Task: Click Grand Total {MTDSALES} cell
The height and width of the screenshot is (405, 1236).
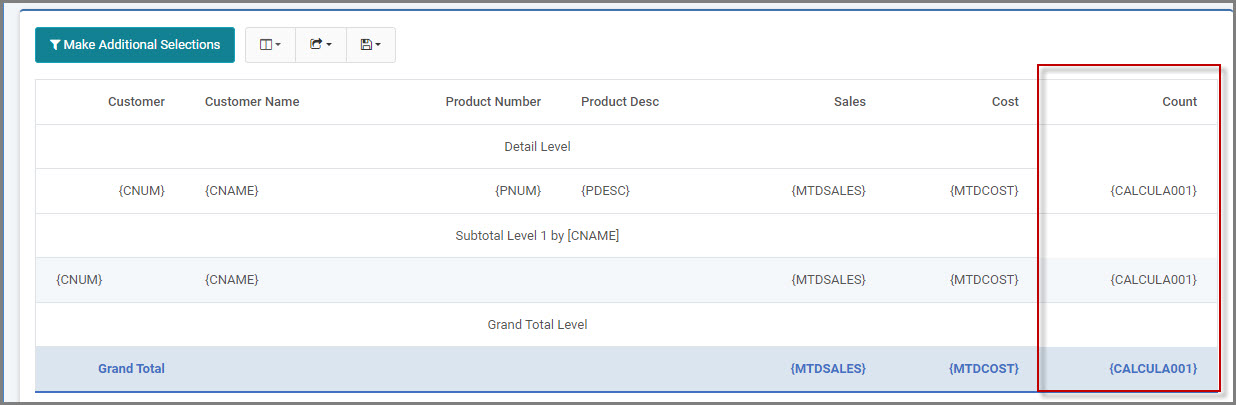Action: (x=828, y=369)
